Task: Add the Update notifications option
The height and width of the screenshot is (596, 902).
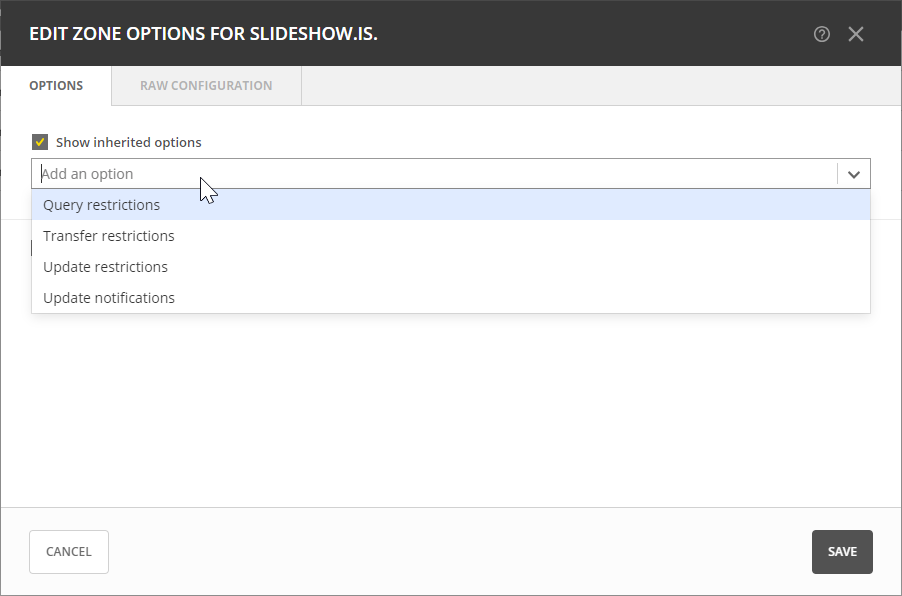Action: coord(108,298)
